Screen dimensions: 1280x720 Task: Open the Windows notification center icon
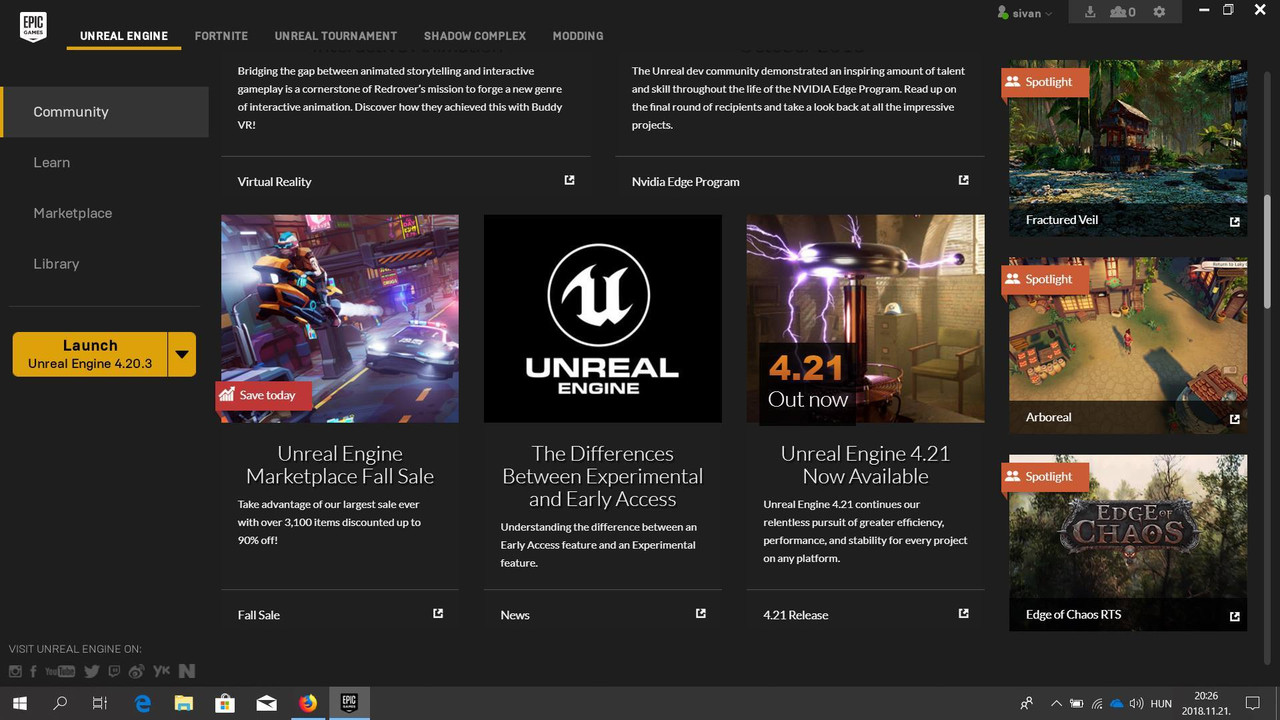(1252, 704)
